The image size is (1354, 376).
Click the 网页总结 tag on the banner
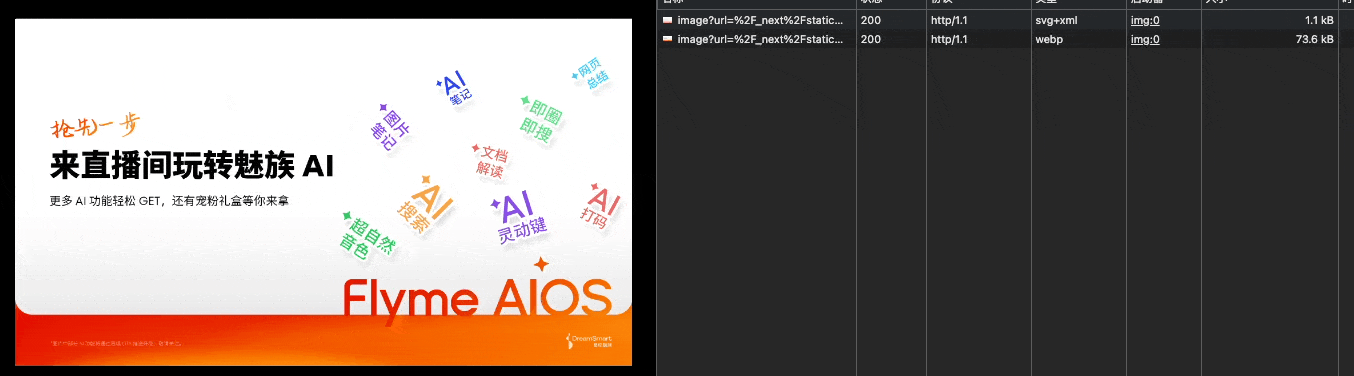coord(590,74)
